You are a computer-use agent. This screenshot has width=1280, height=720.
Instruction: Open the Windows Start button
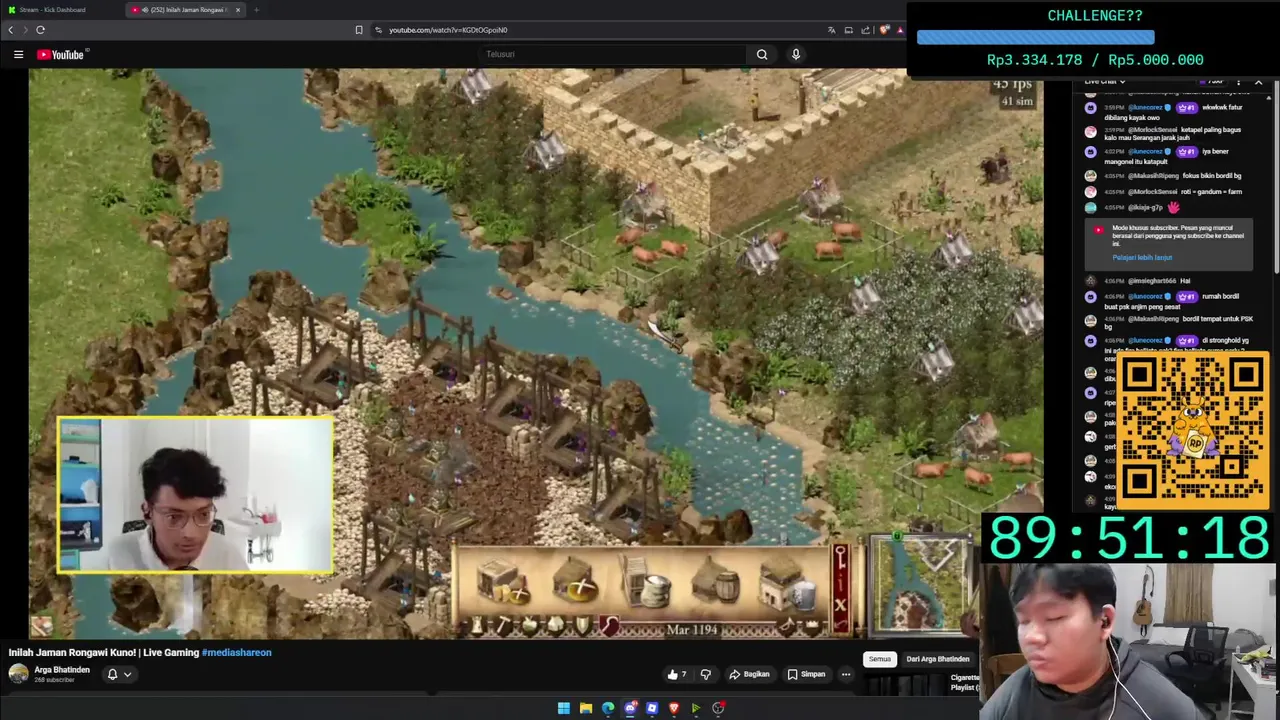(564, 708)
